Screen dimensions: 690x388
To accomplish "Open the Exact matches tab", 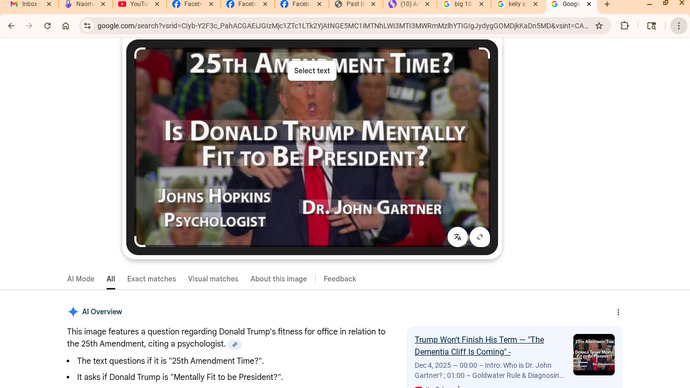I will point(151,279).
